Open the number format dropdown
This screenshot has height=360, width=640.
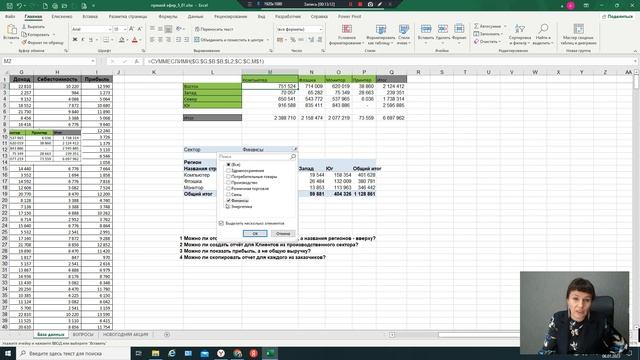point(321,29)
